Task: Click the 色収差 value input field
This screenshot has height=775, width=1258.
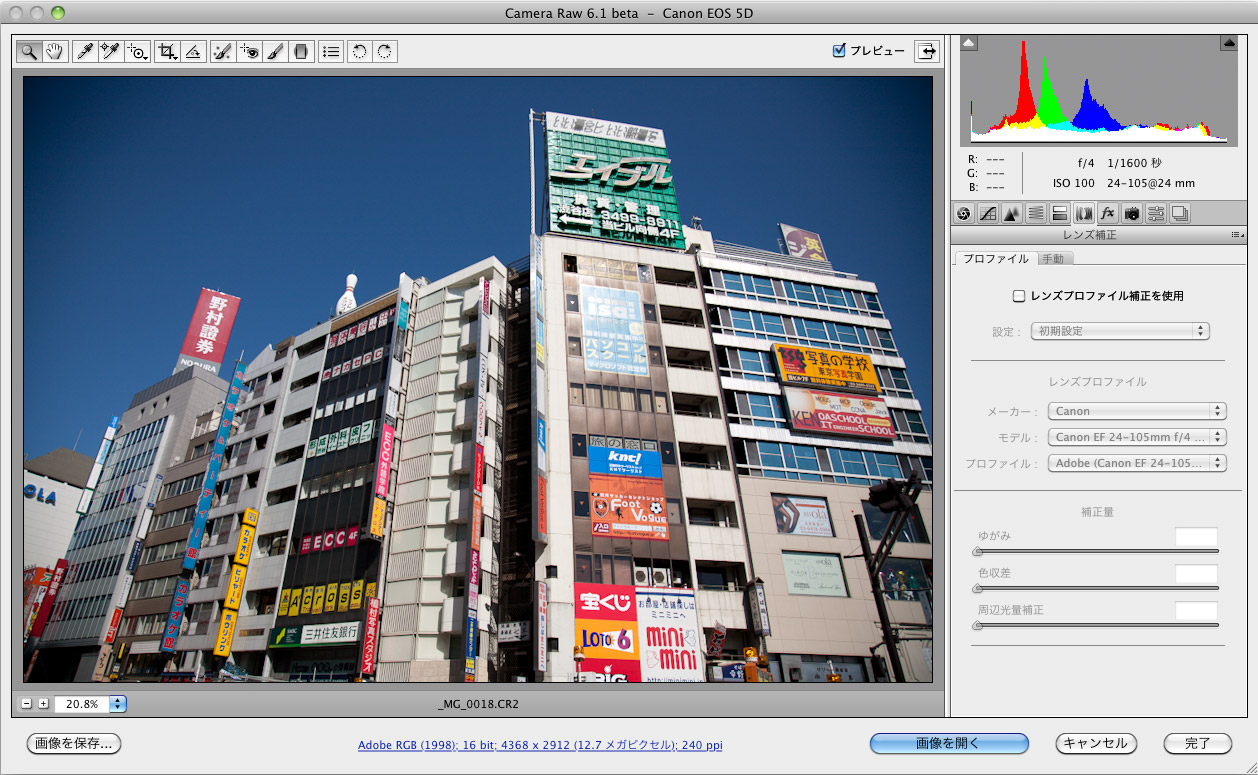Action: (1196, 574)
